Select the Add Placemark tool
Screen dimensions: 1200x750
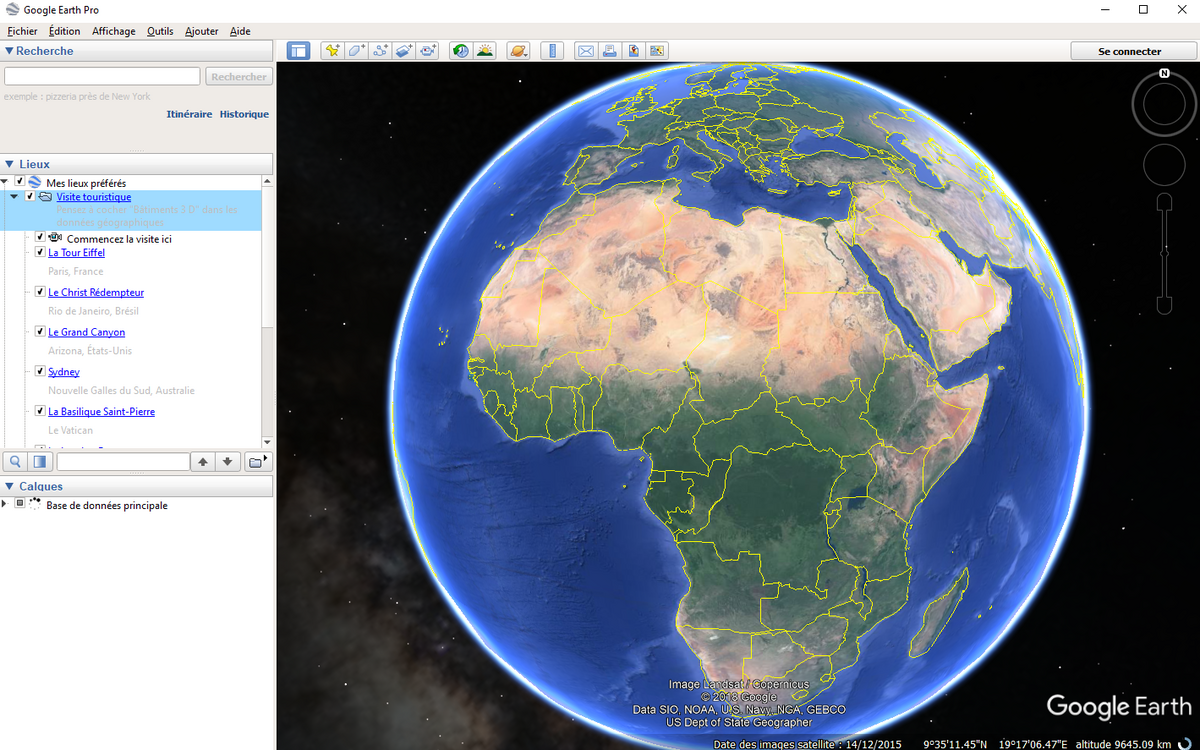[331, 50]
